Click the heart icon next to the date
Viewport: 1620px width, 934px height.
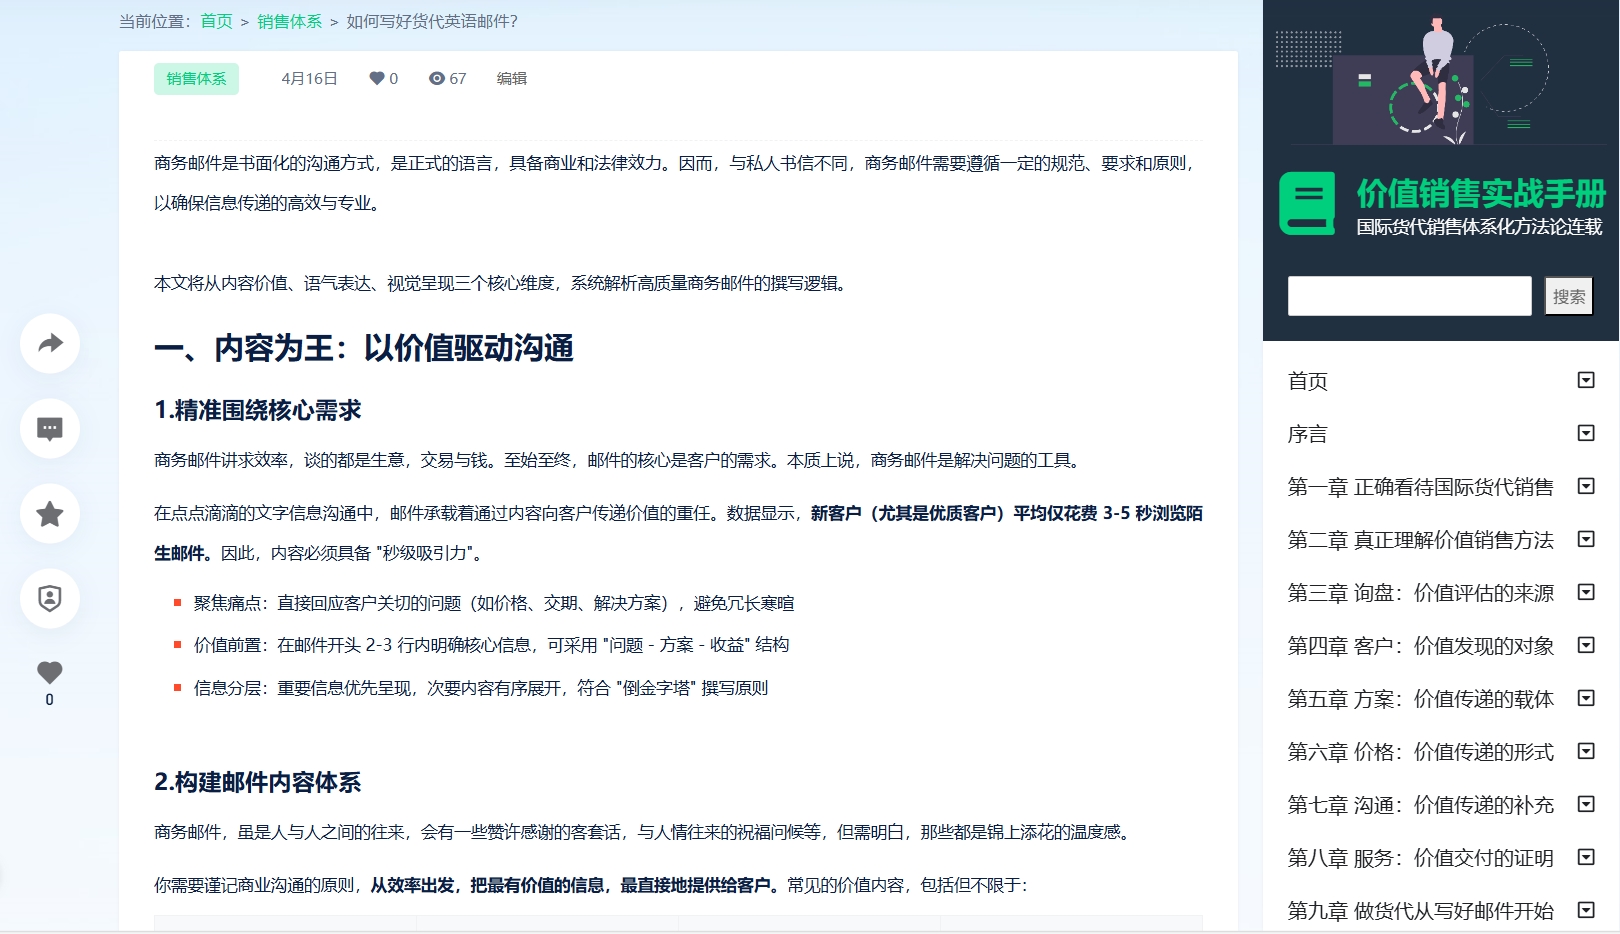[x=376, y=78]
